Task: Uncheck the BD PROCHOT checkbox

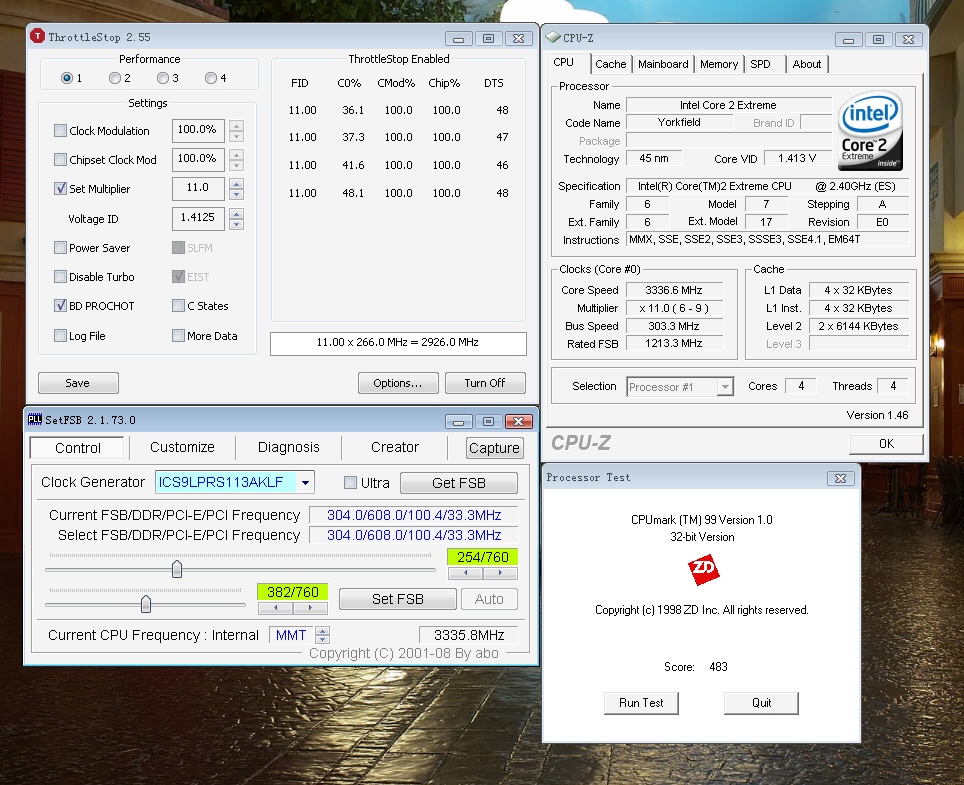Action: [x=60, y=306]
